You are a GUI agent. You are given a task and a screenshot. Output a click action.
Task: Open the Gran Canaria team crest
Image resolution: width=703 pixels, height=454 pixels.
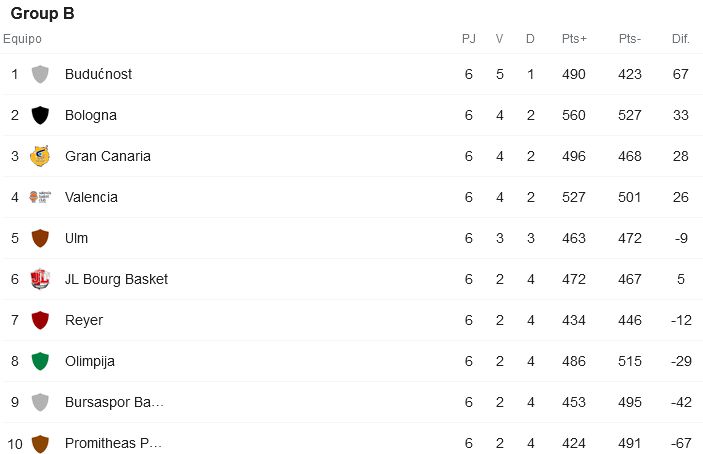click(x=40, y=156)
